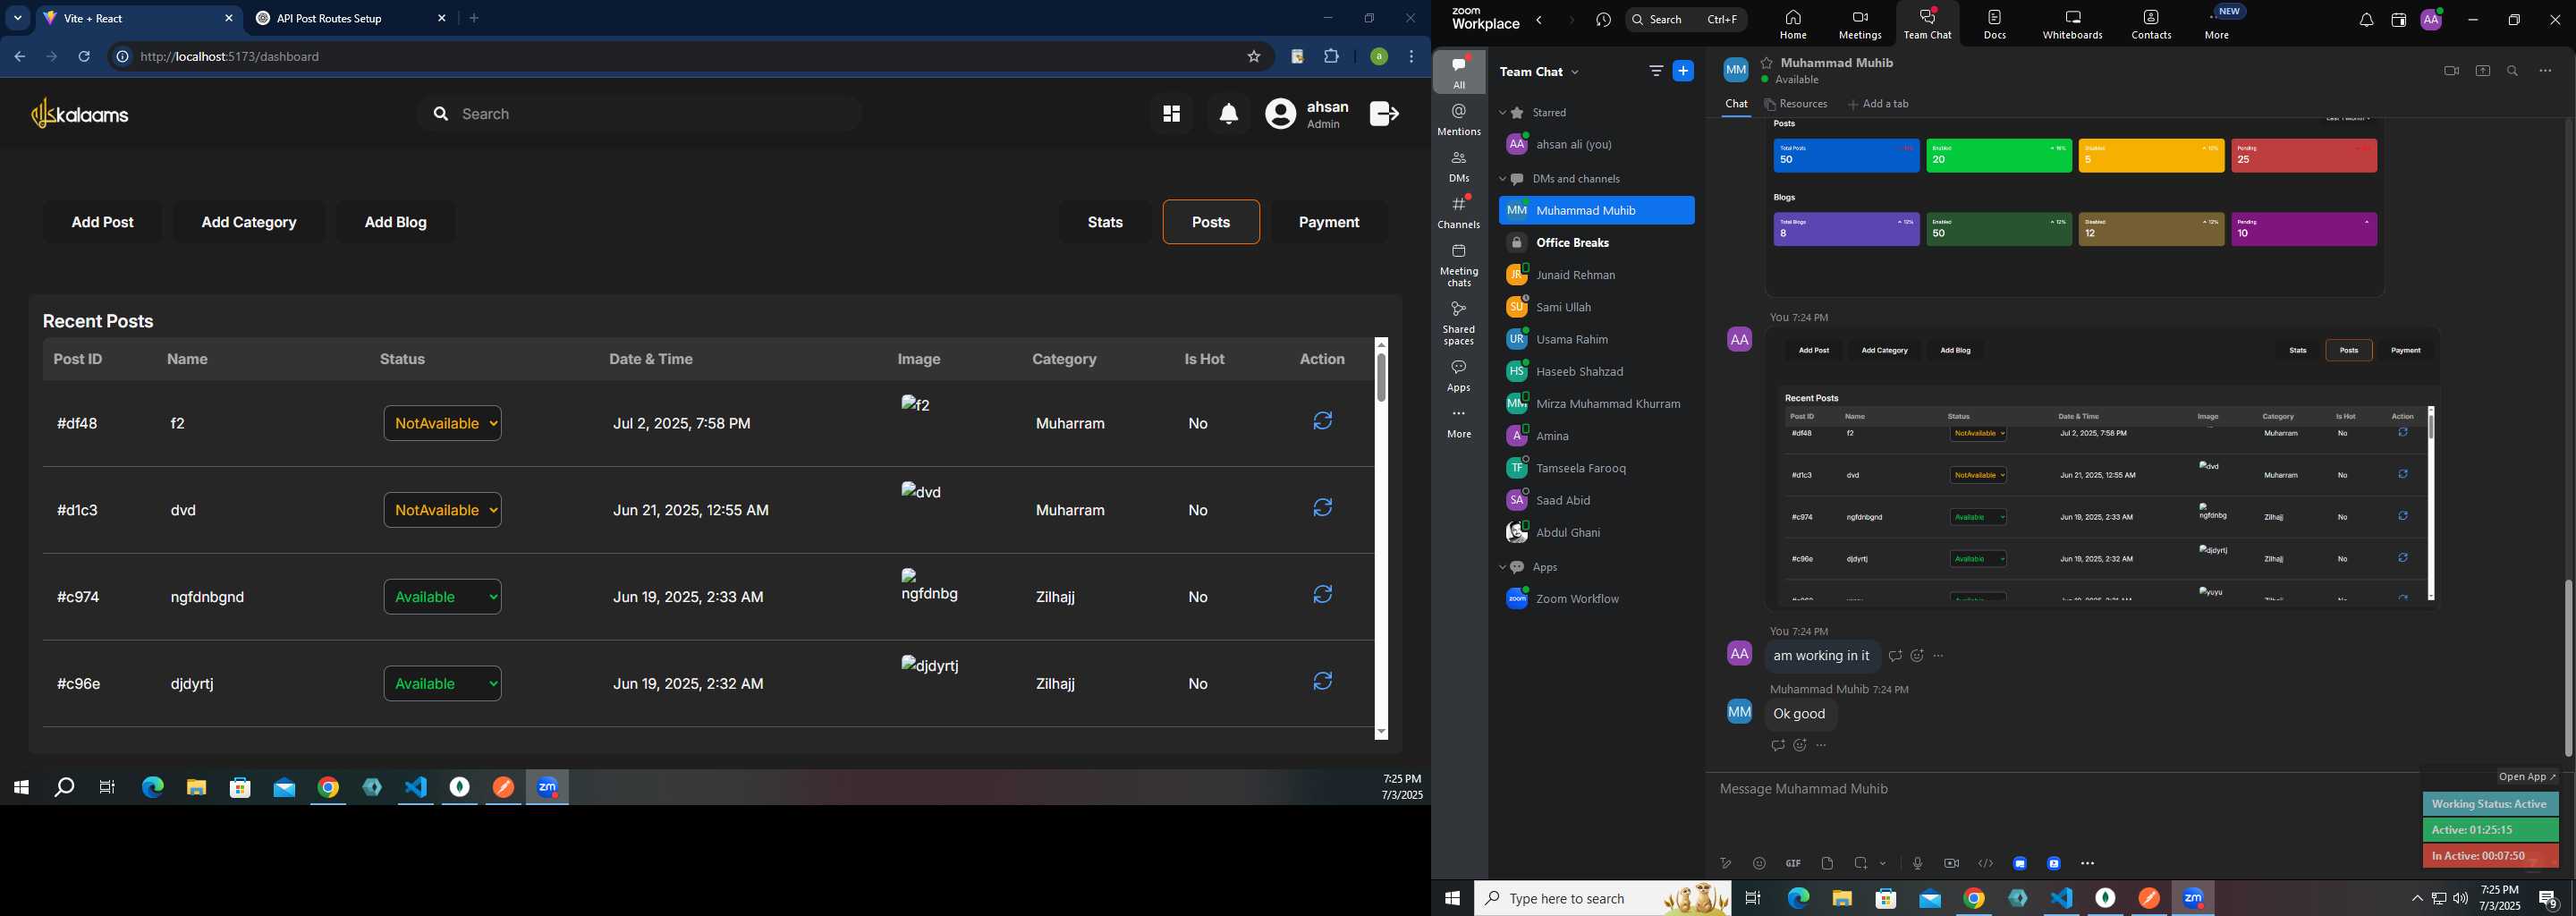The width and height of the screenshot is (2576, 916).
Task: Open Zoom notifications bell
Action: point(2366,20)
